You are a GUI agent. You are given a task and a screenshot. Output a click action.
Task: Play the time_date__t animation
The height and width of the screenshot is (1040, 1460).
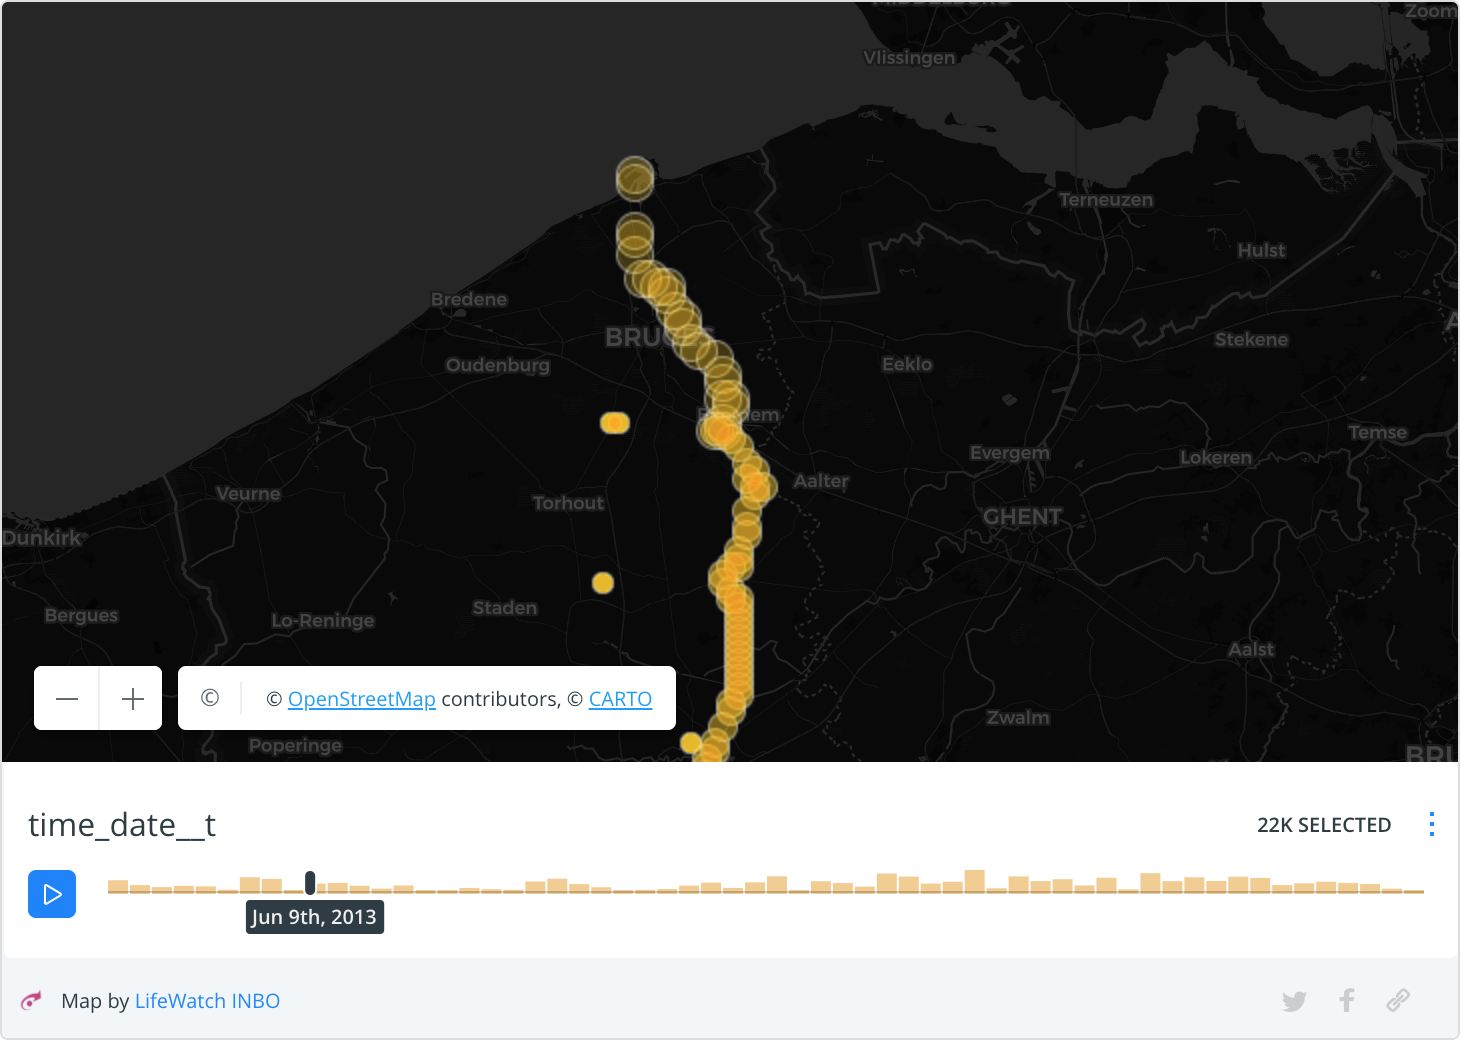52,894
